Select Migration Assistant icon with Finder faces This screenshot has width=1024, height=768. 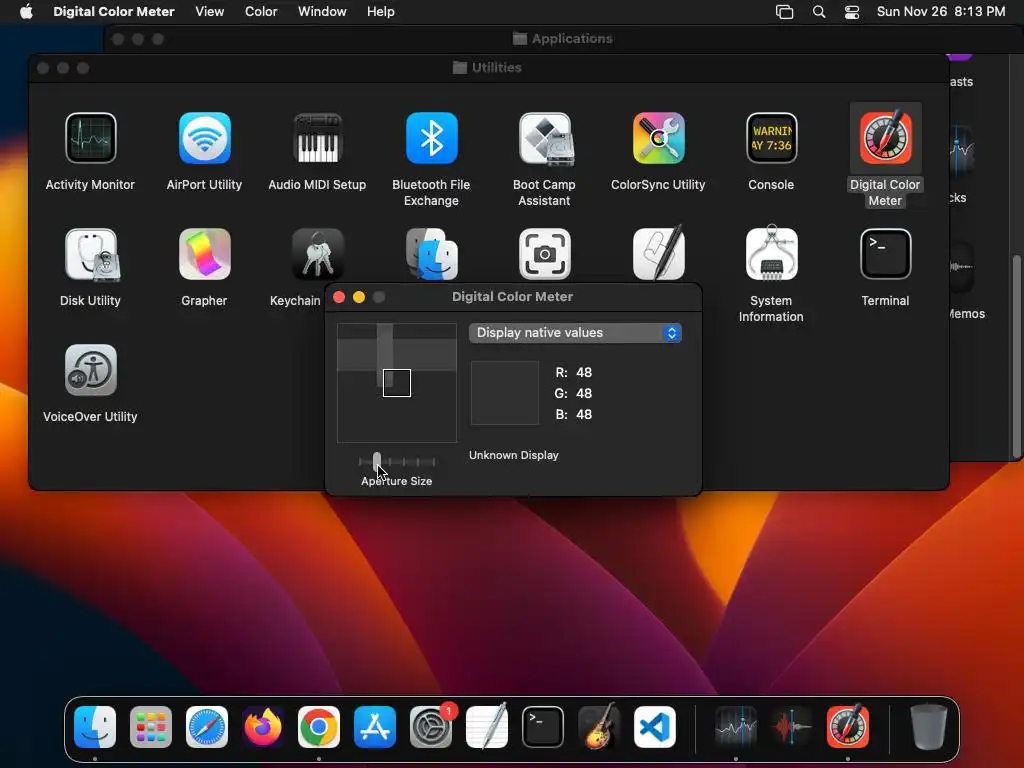click(x=431, y=254)
